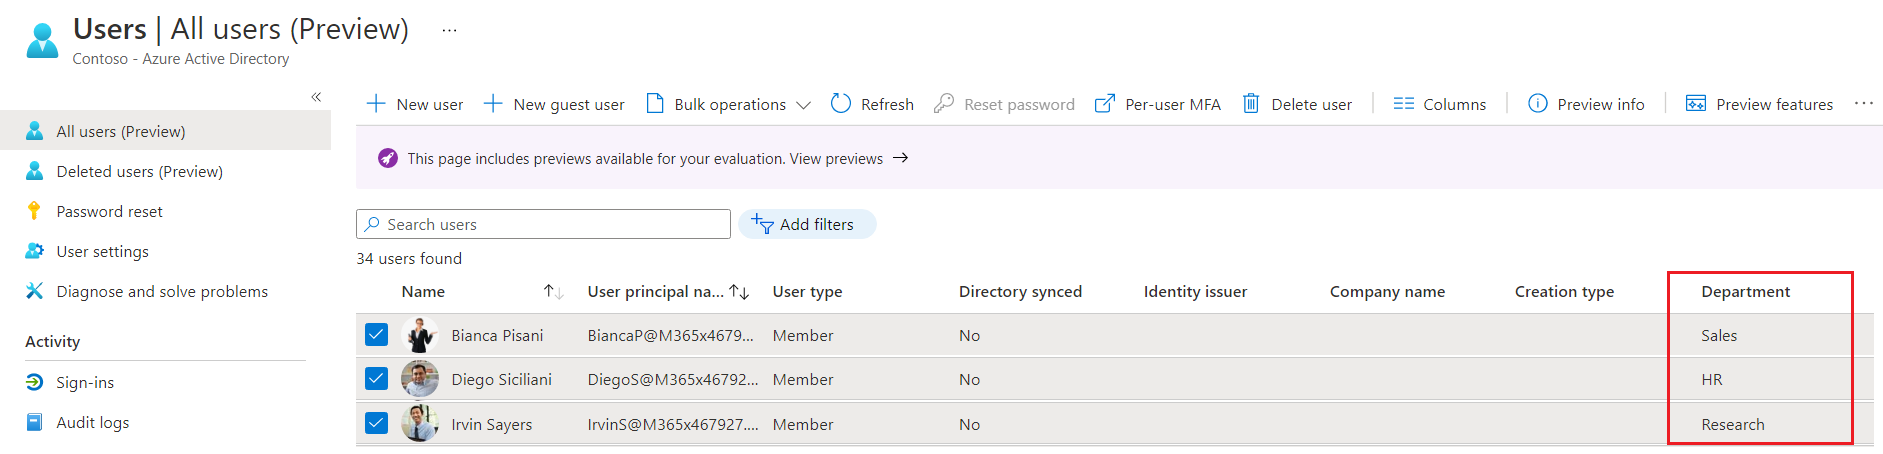Click the Reset password key icon
This screenshot has width=1883, height=454.
click(943, 104)
